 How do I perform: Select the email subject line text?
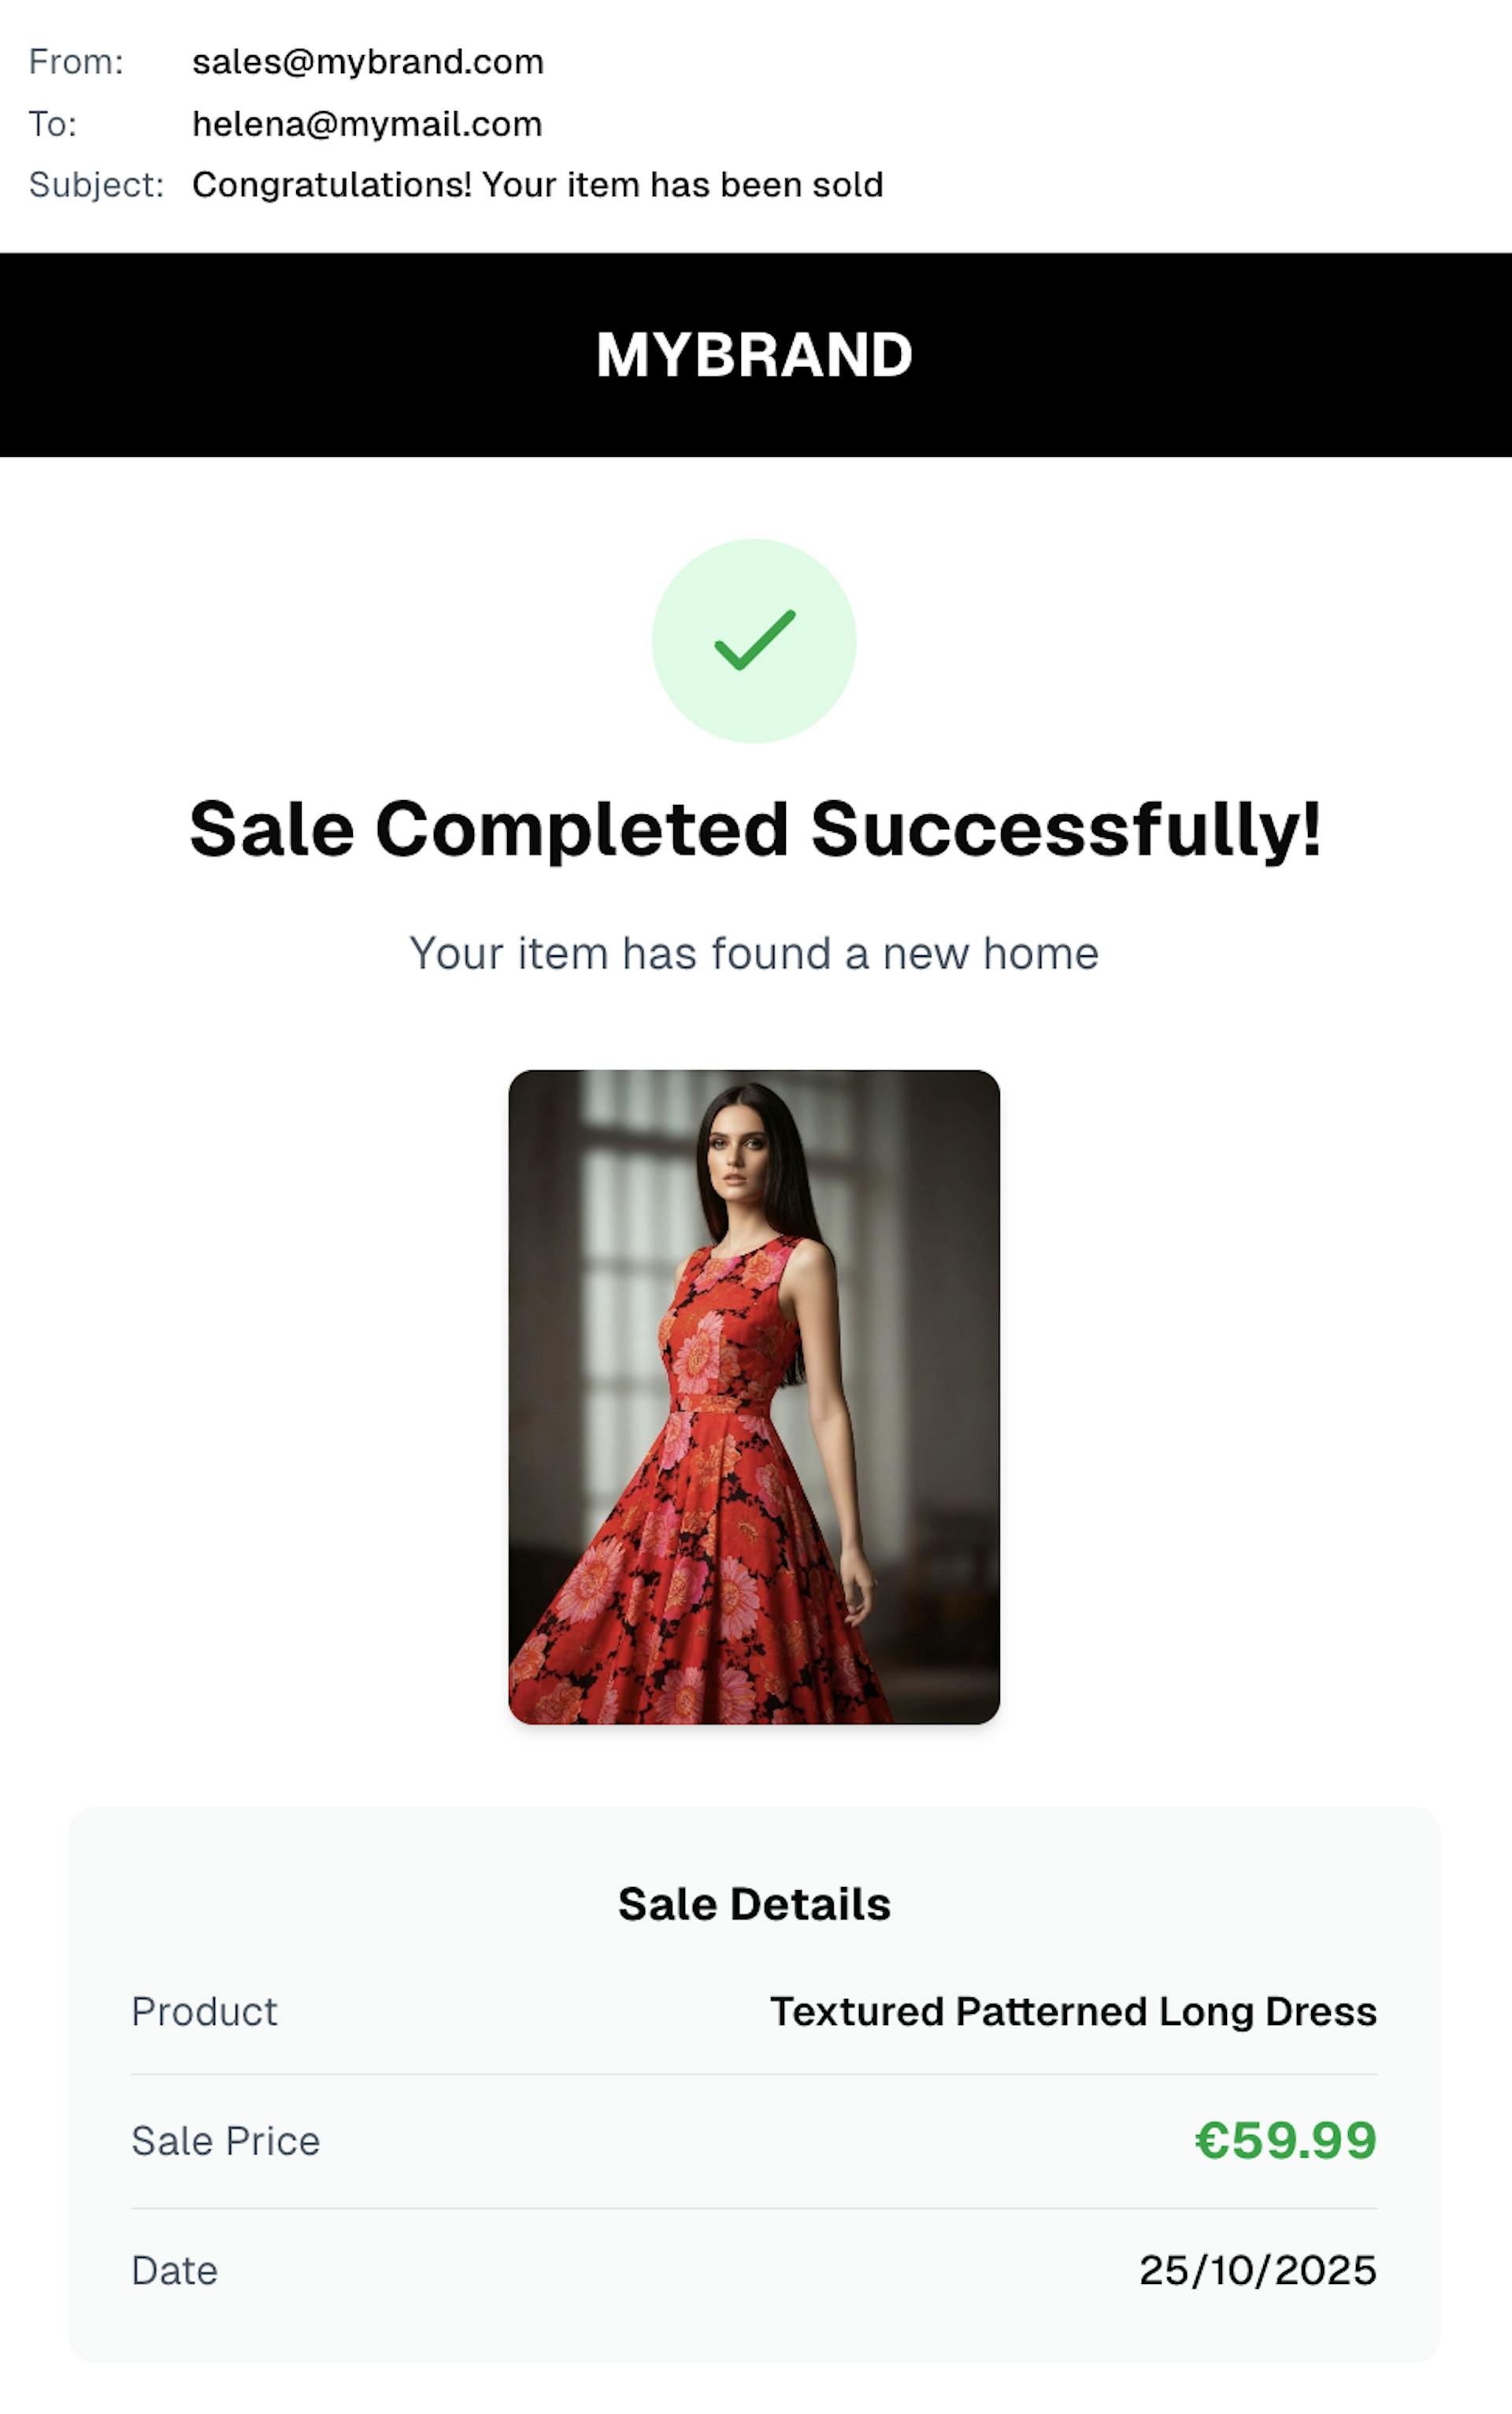pyautogui.click(x=537, y=185)
